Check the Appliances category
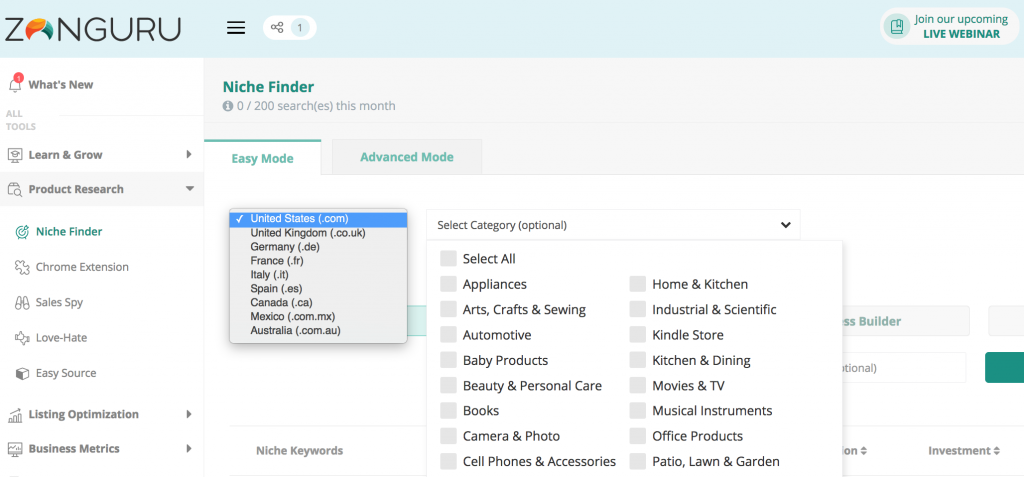1024x477 pixels. point(448,284)
